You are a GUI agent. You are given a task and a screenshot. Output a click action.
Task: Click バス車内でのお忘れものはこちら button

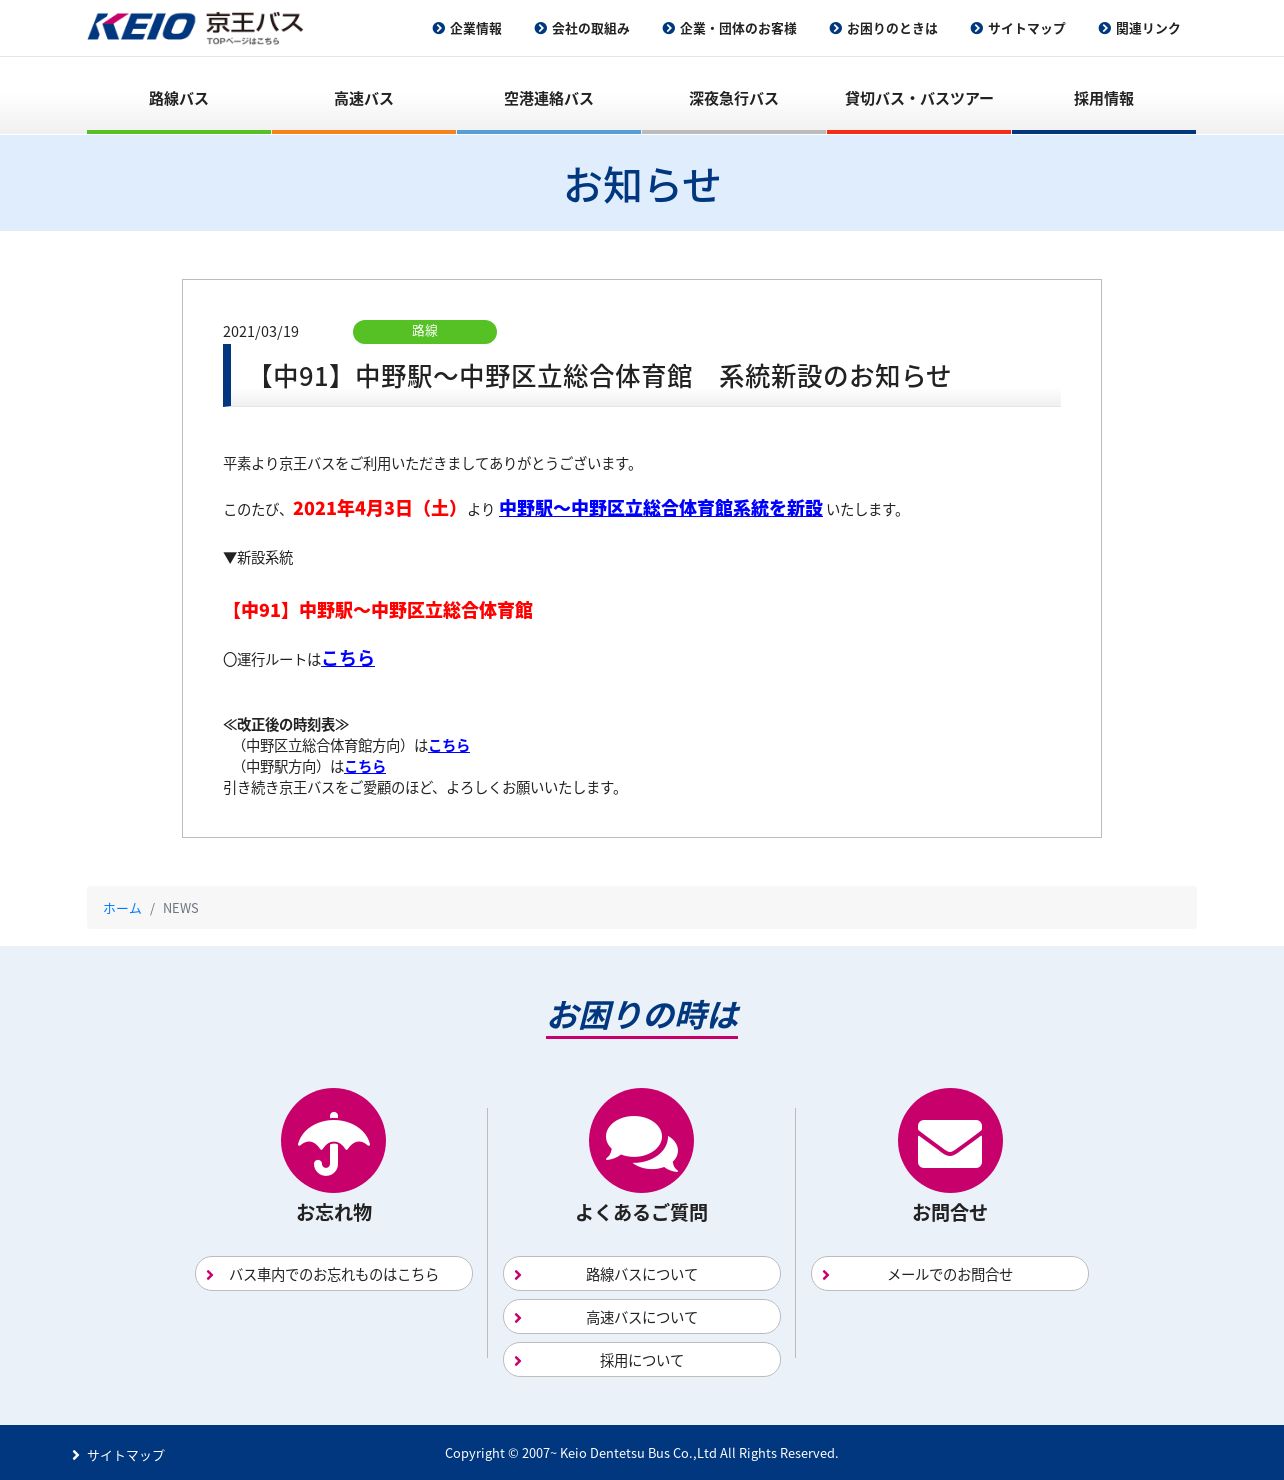coord(334,1274)
